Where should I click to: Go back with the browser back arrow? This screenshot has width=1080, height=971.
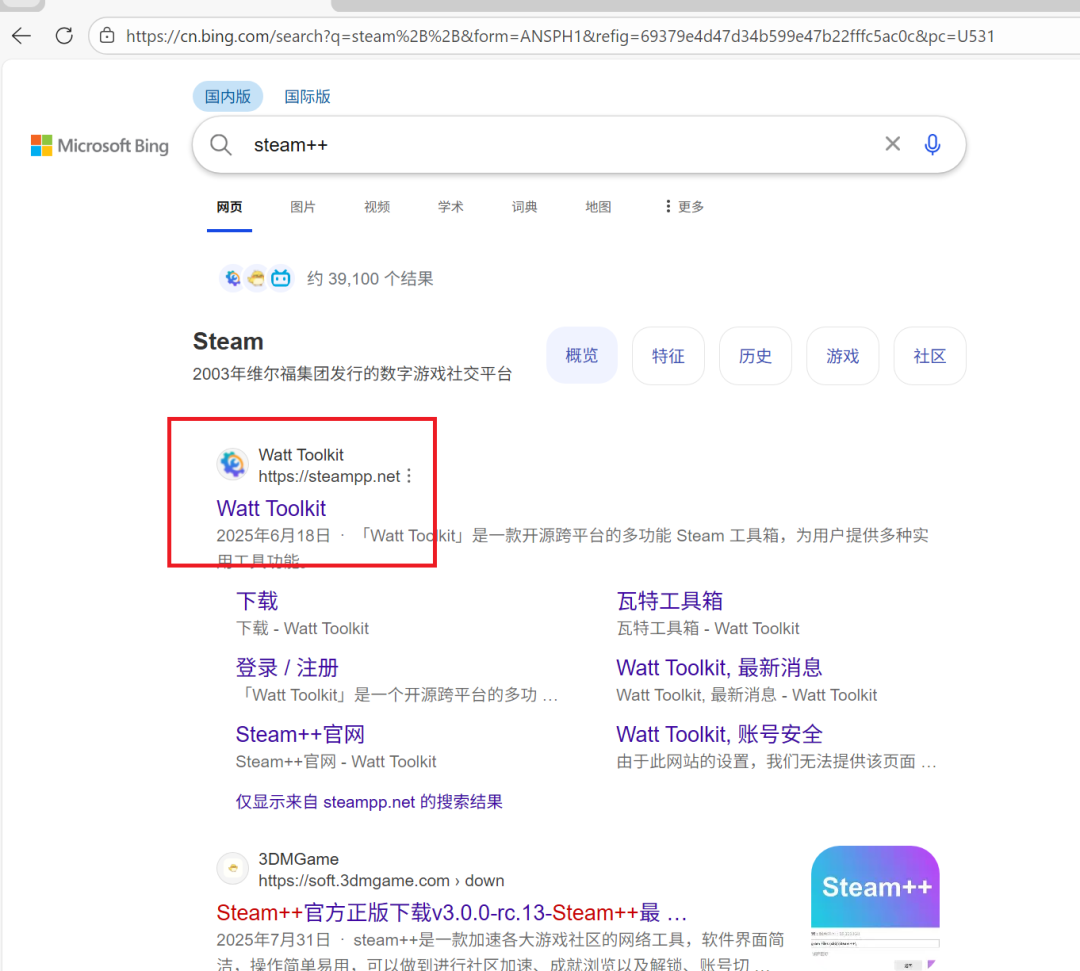pos(21,36)
